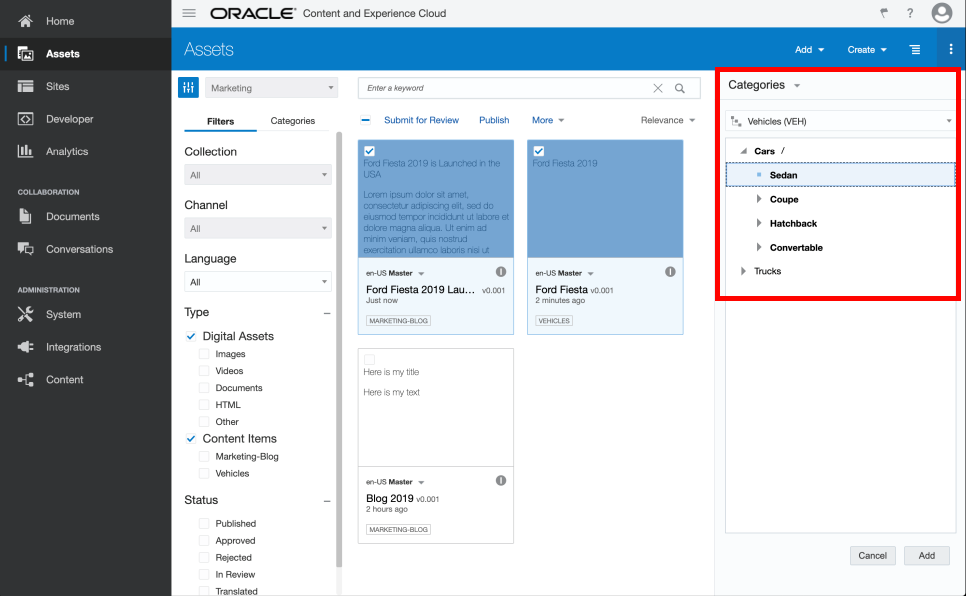Viewport: 966px width, 596px height.
Task: Click the Publish link
Action: coord(494,120)
